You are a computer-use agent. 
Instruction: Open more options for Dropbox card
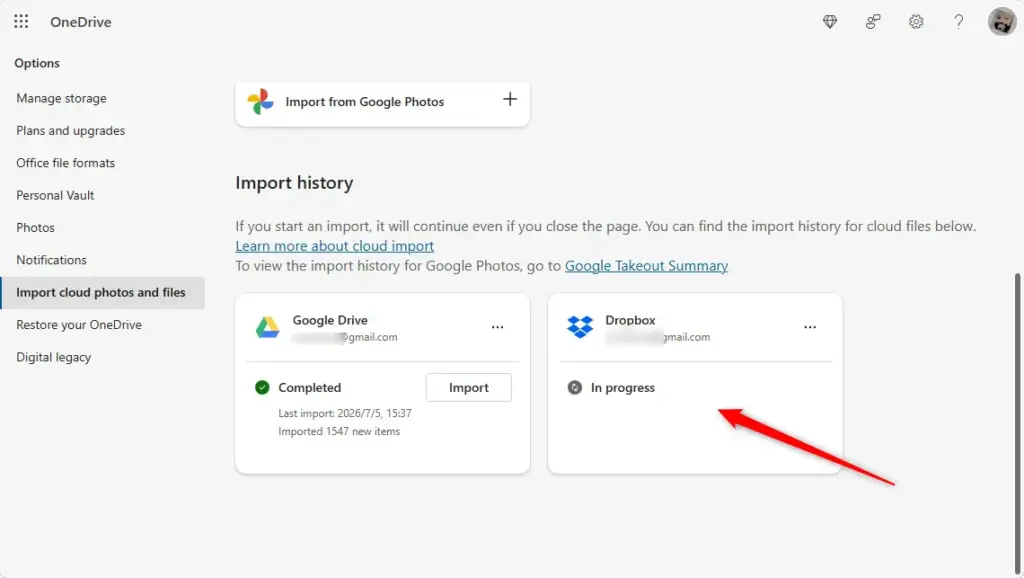pyautogui.click(x=810, y=327)
